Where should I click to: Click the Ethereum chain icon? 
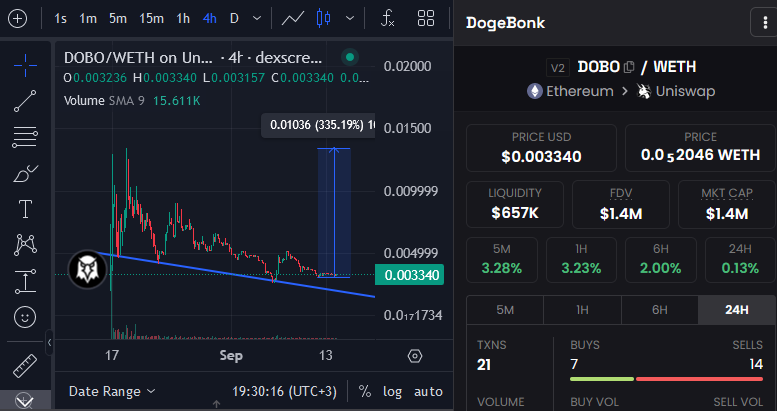[534, 91]
